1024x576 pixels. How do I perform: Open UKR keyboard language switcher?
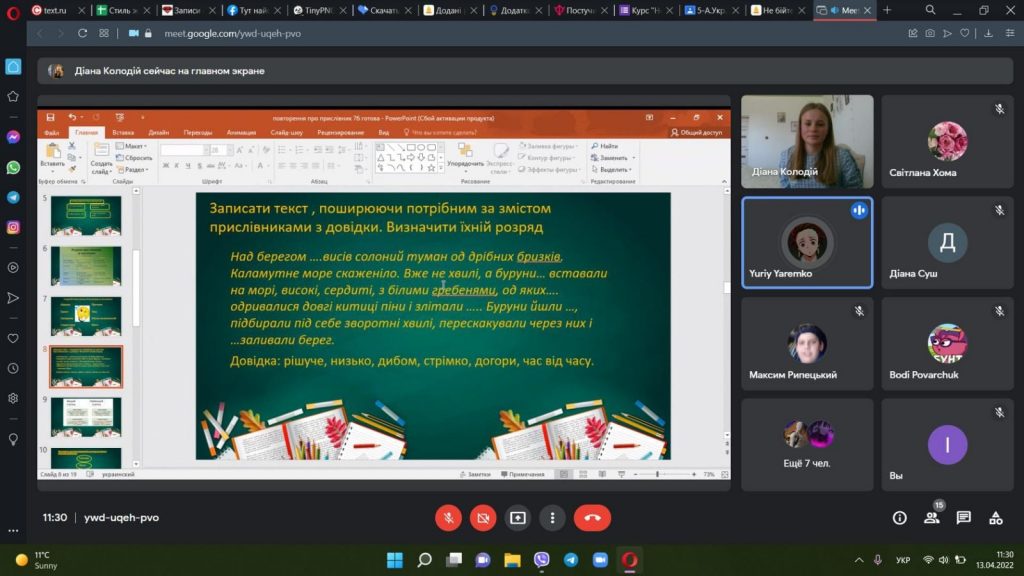(x=903, y=560)
